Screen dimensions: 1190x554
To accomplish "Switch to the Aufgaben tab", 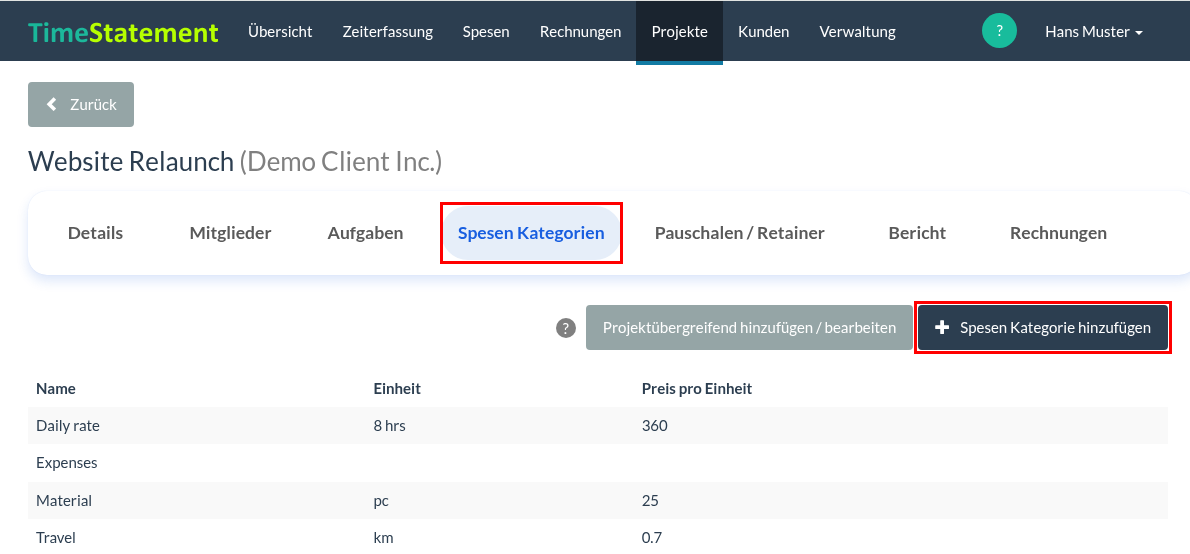I will coord(366,233).
